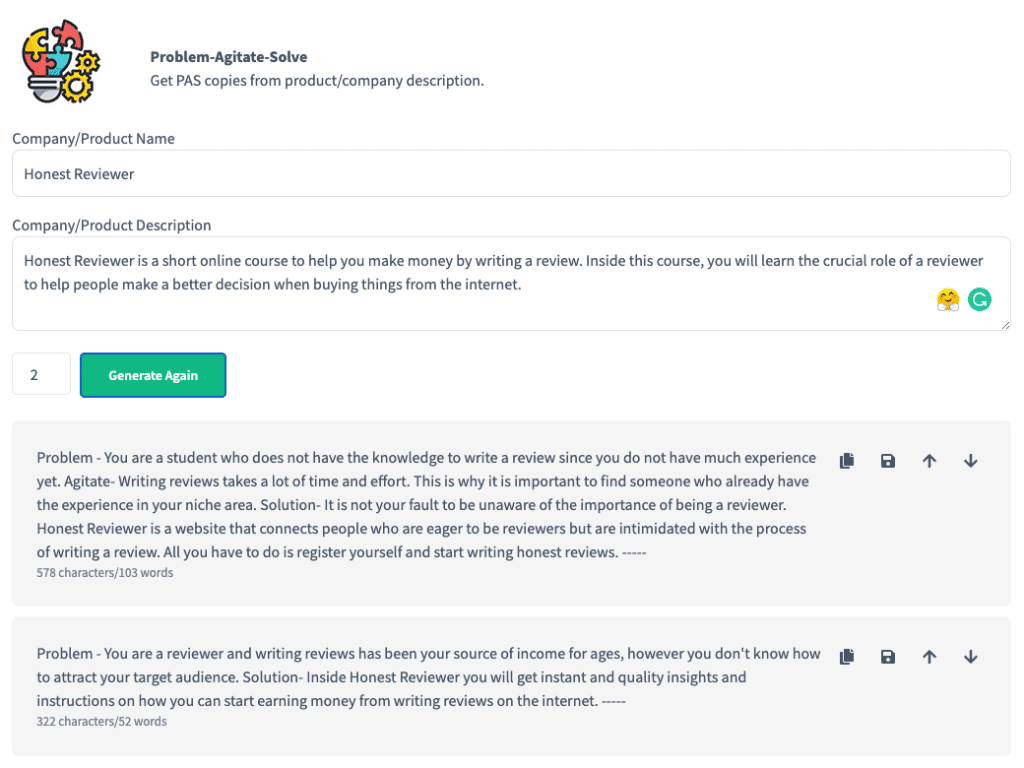
Task: Click the Generate Again button
Action: [153, 375]
